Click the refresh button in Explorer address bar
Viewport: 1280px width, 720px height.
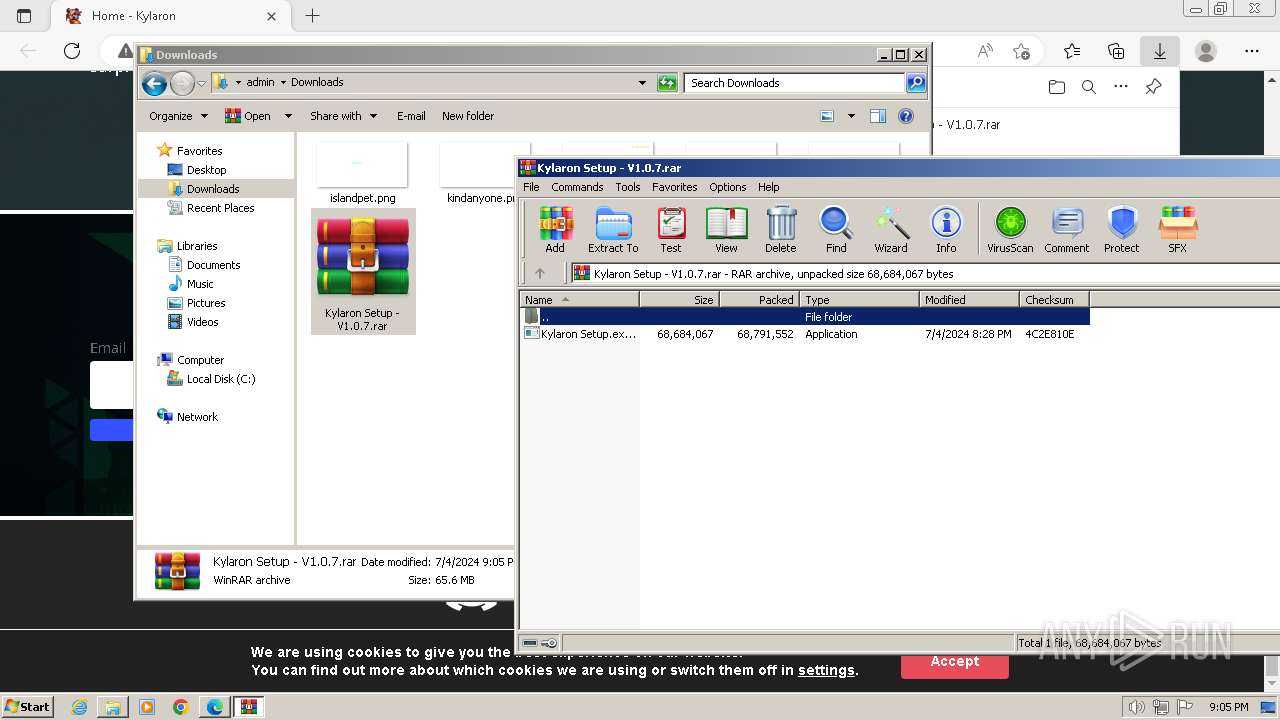(667, 83)
